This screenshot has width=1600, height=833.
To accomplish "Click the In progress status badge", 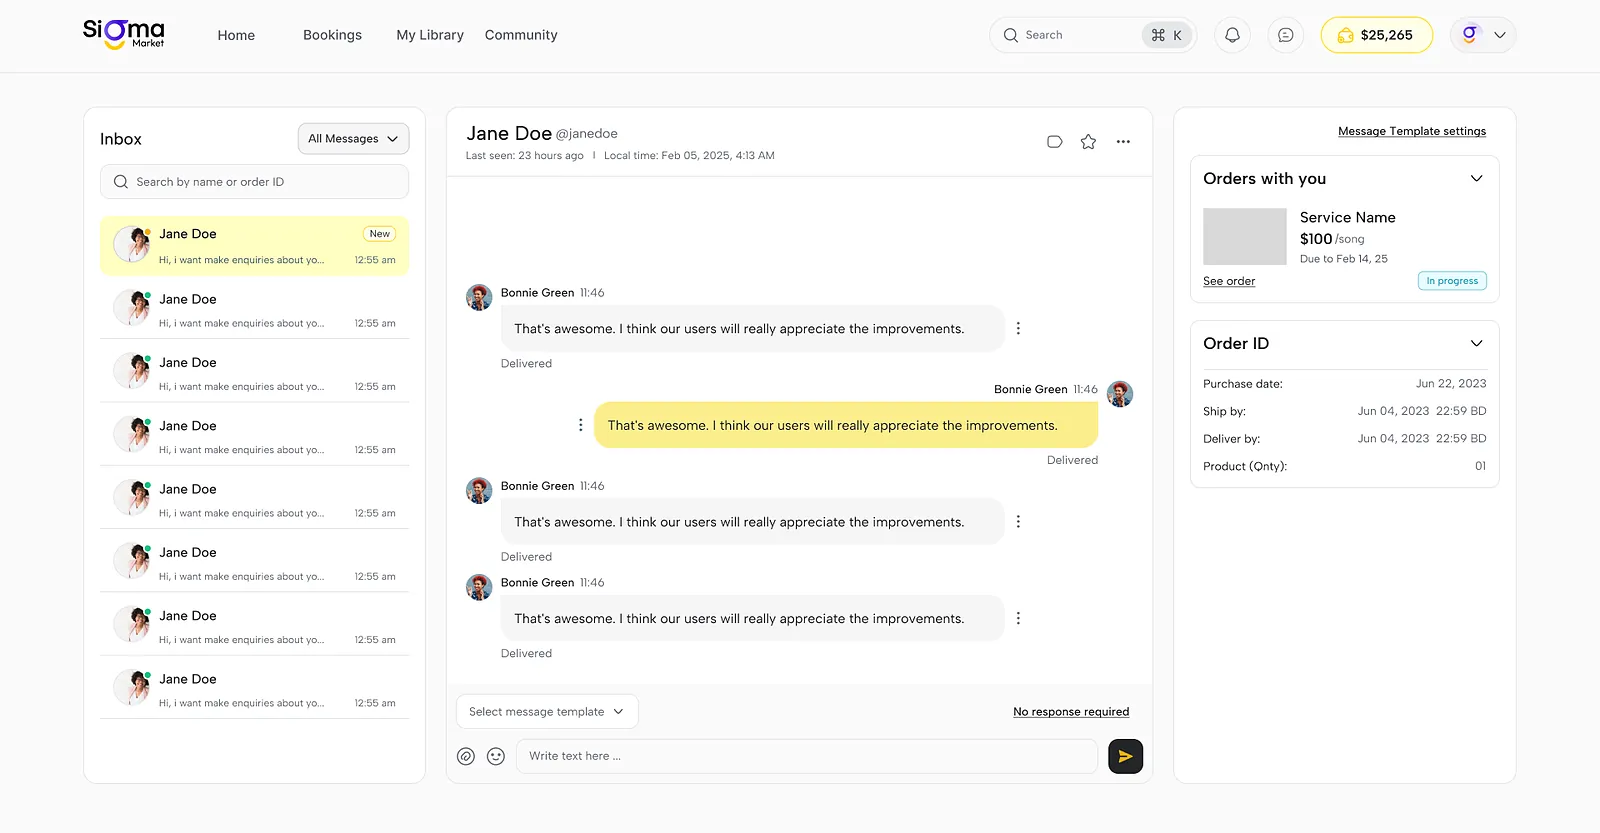I will click(1452, 281).
